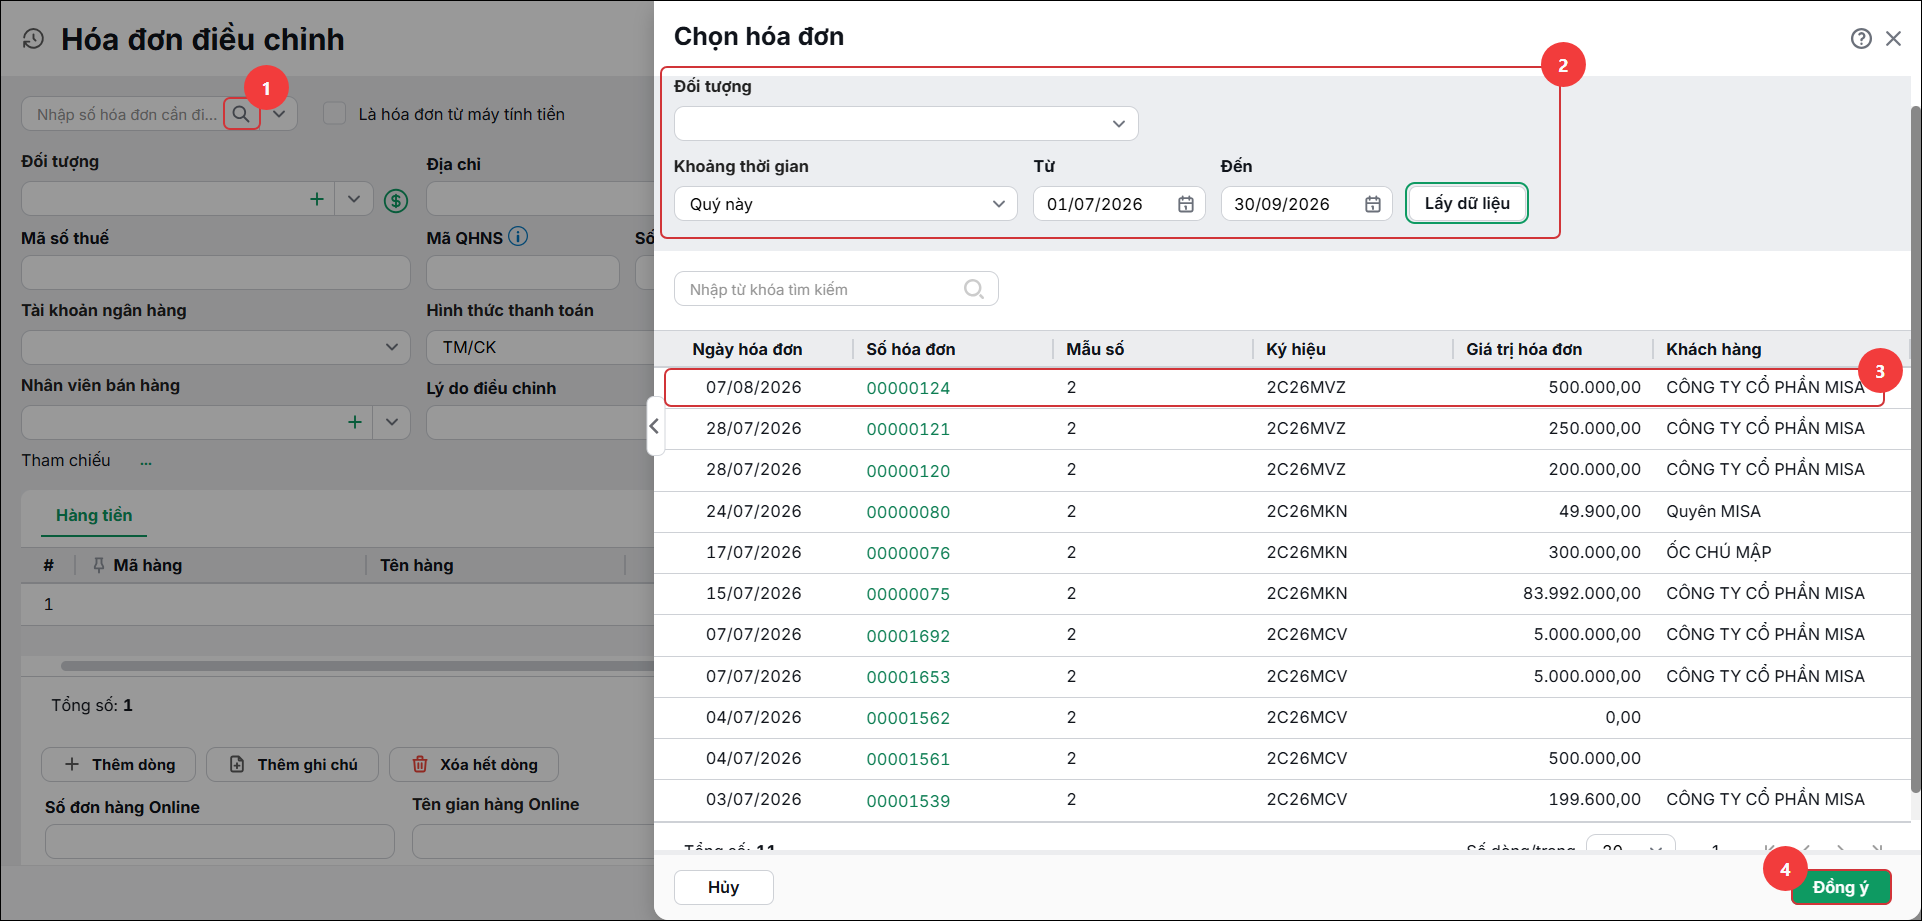
Task: Switch to the Hàng tiền tab
Action: point(94,515)
